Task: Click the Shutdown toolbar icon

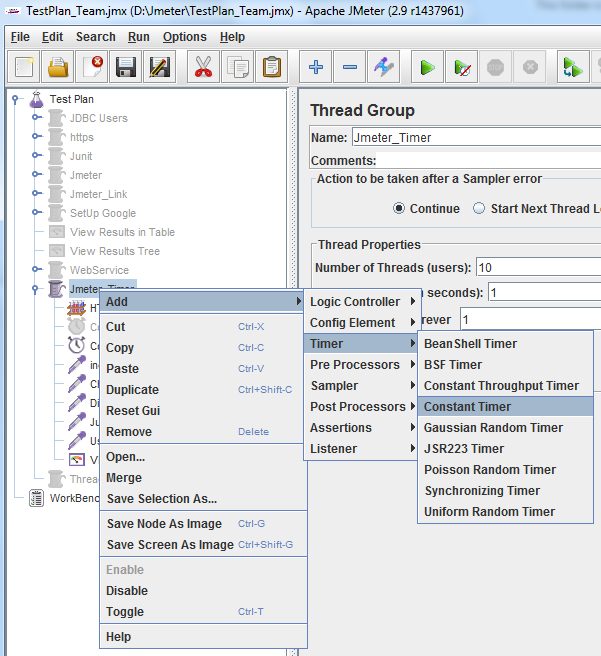Action: (530, 67)
